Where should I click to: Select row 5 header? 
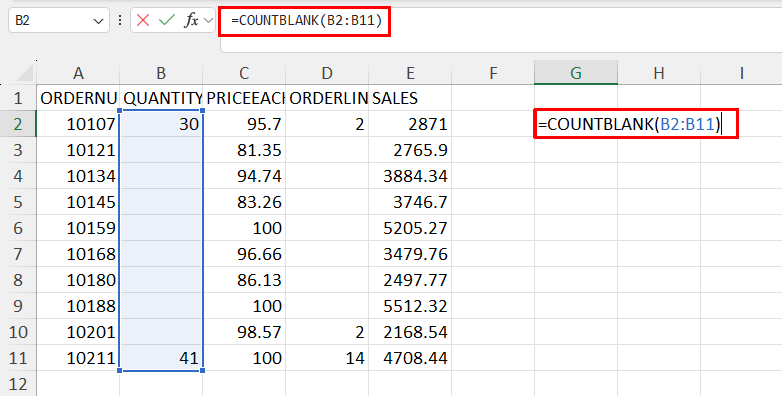click(x=18, y=201)
